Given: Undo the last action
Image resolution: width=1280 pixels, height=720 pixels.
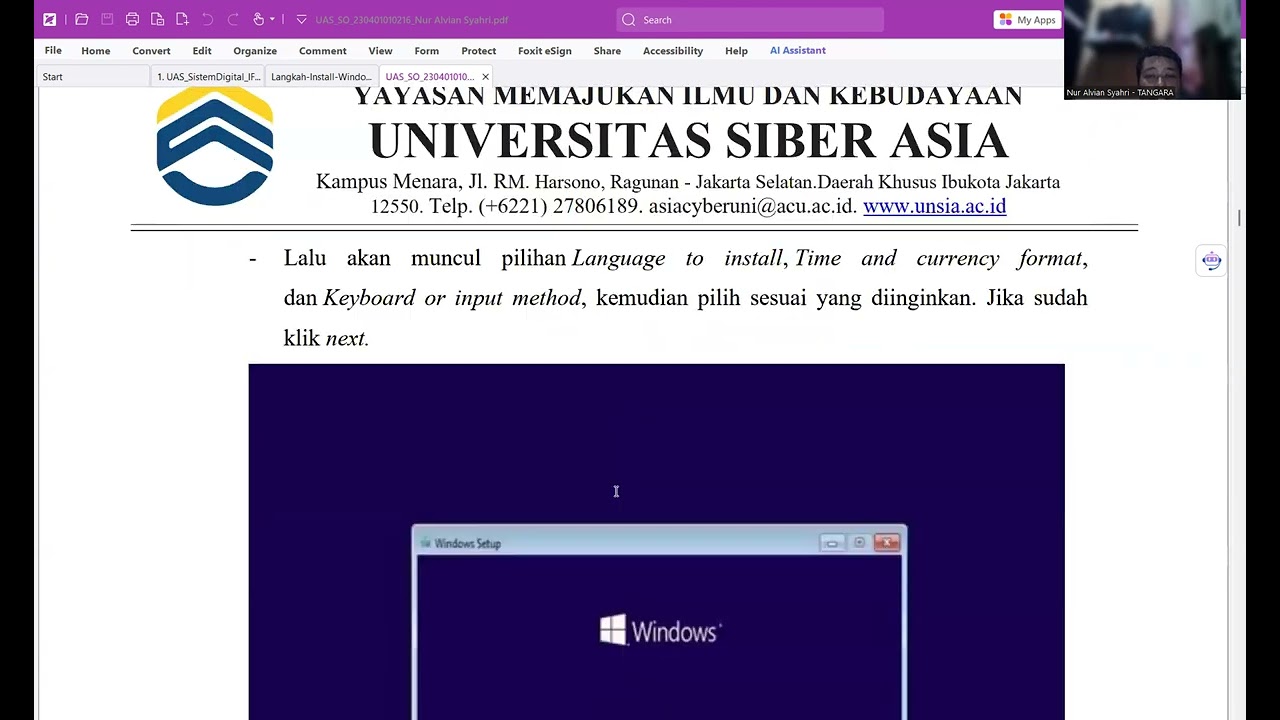Looking at the screenshot, I should click(208, 19).
